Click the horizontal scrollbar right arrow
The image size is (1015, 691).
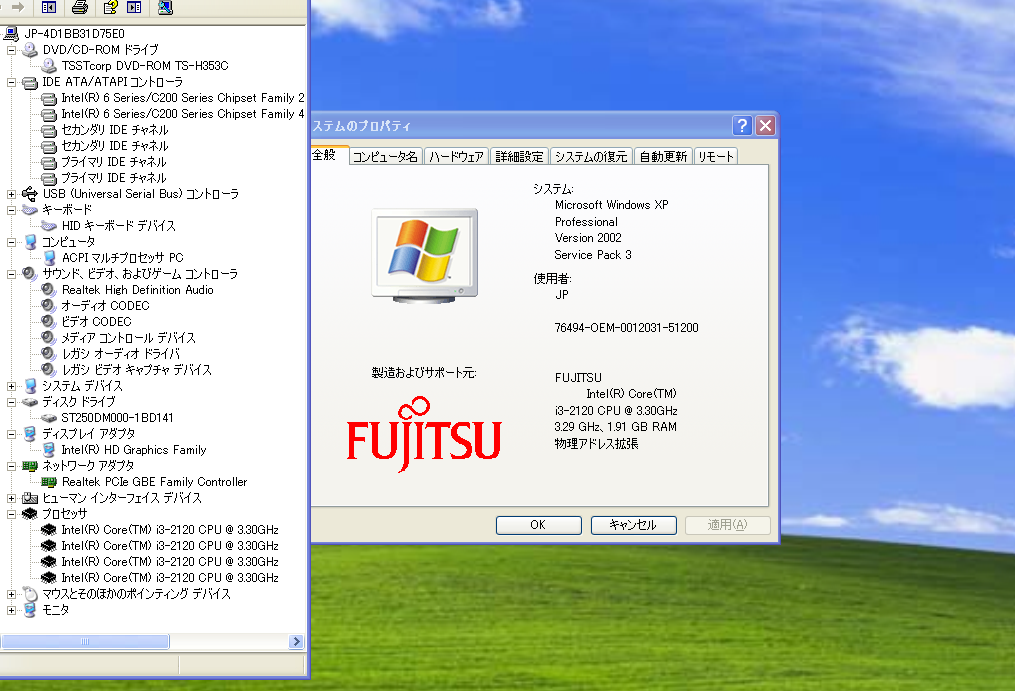pyautogui.click(x=296, y=641)
